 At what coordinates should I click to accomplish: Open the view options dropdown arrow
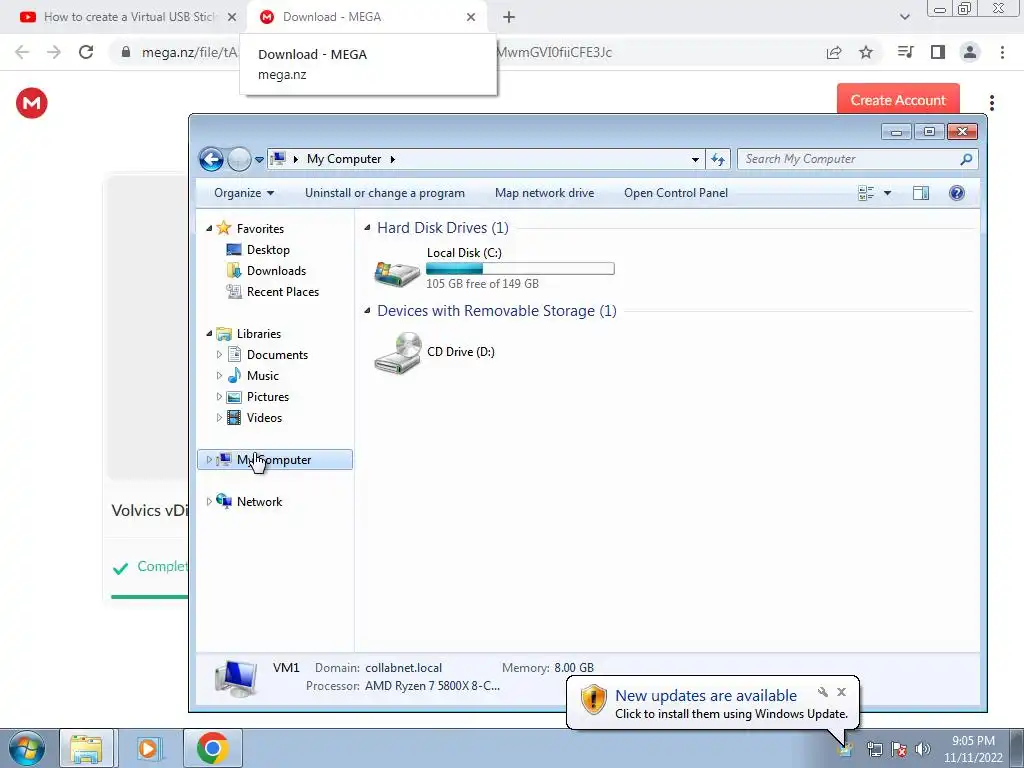(x=887, y=193)
